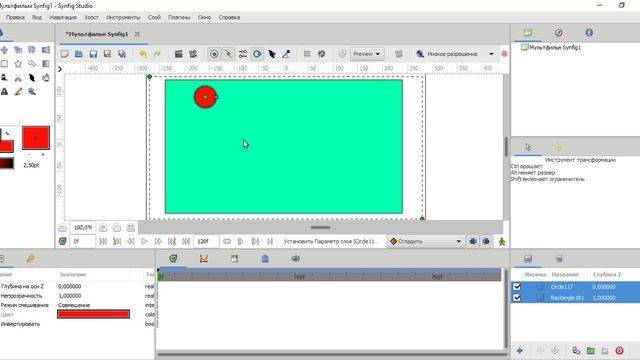
Task: Select the Fill bucket tool
Action: (x=46, y=78)
